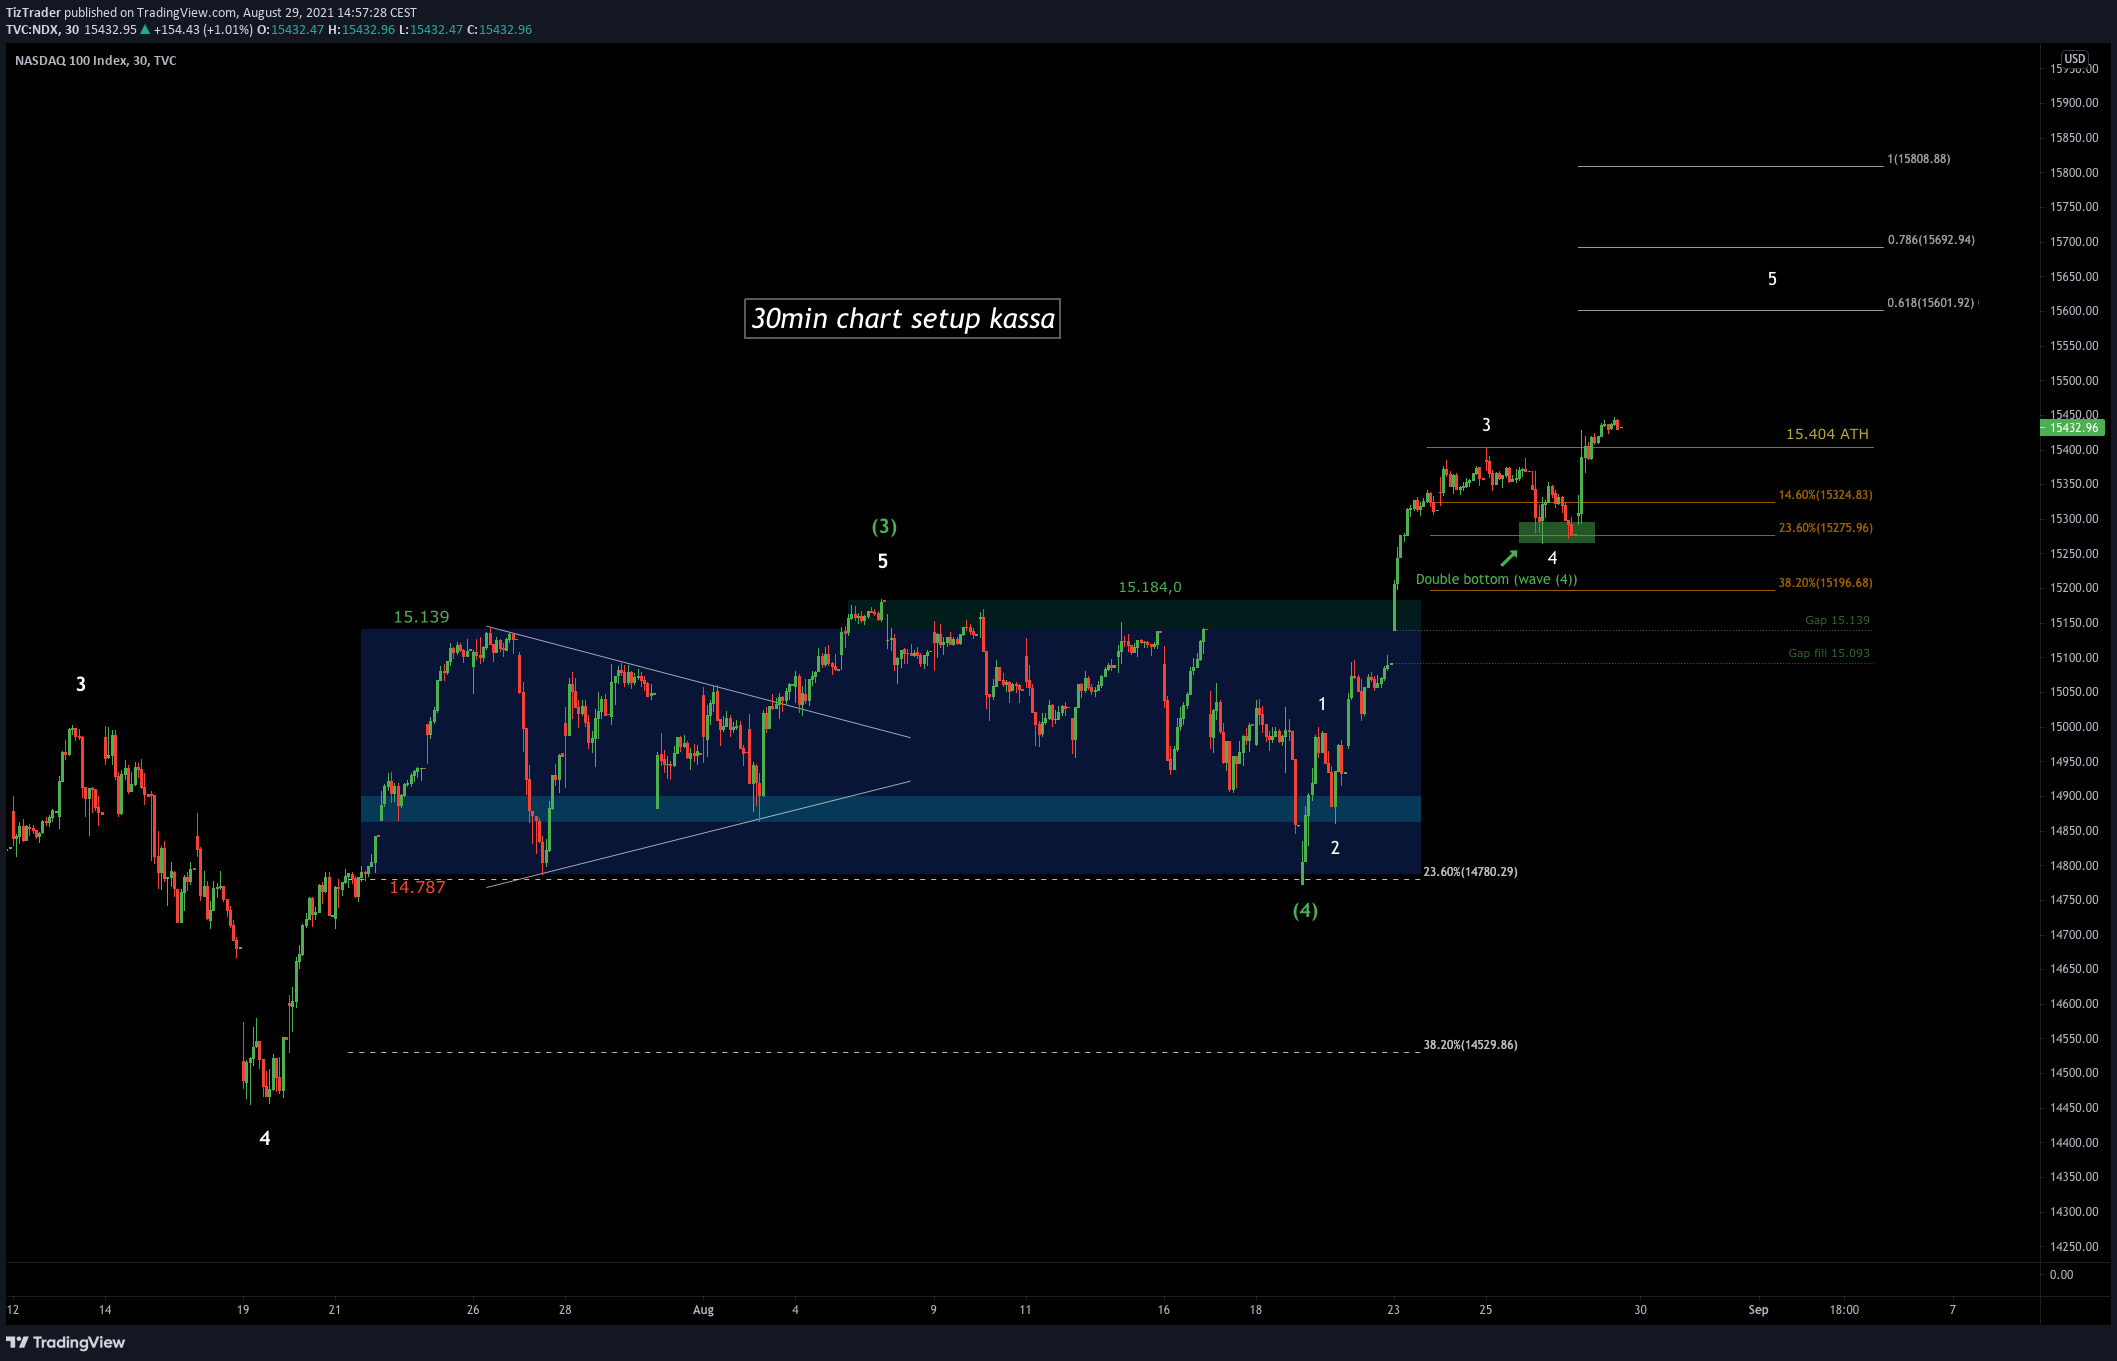Click the '38.20%(14529.86)' dashed line label
The image size is (2117, 1361).
pos(1470,1045)
